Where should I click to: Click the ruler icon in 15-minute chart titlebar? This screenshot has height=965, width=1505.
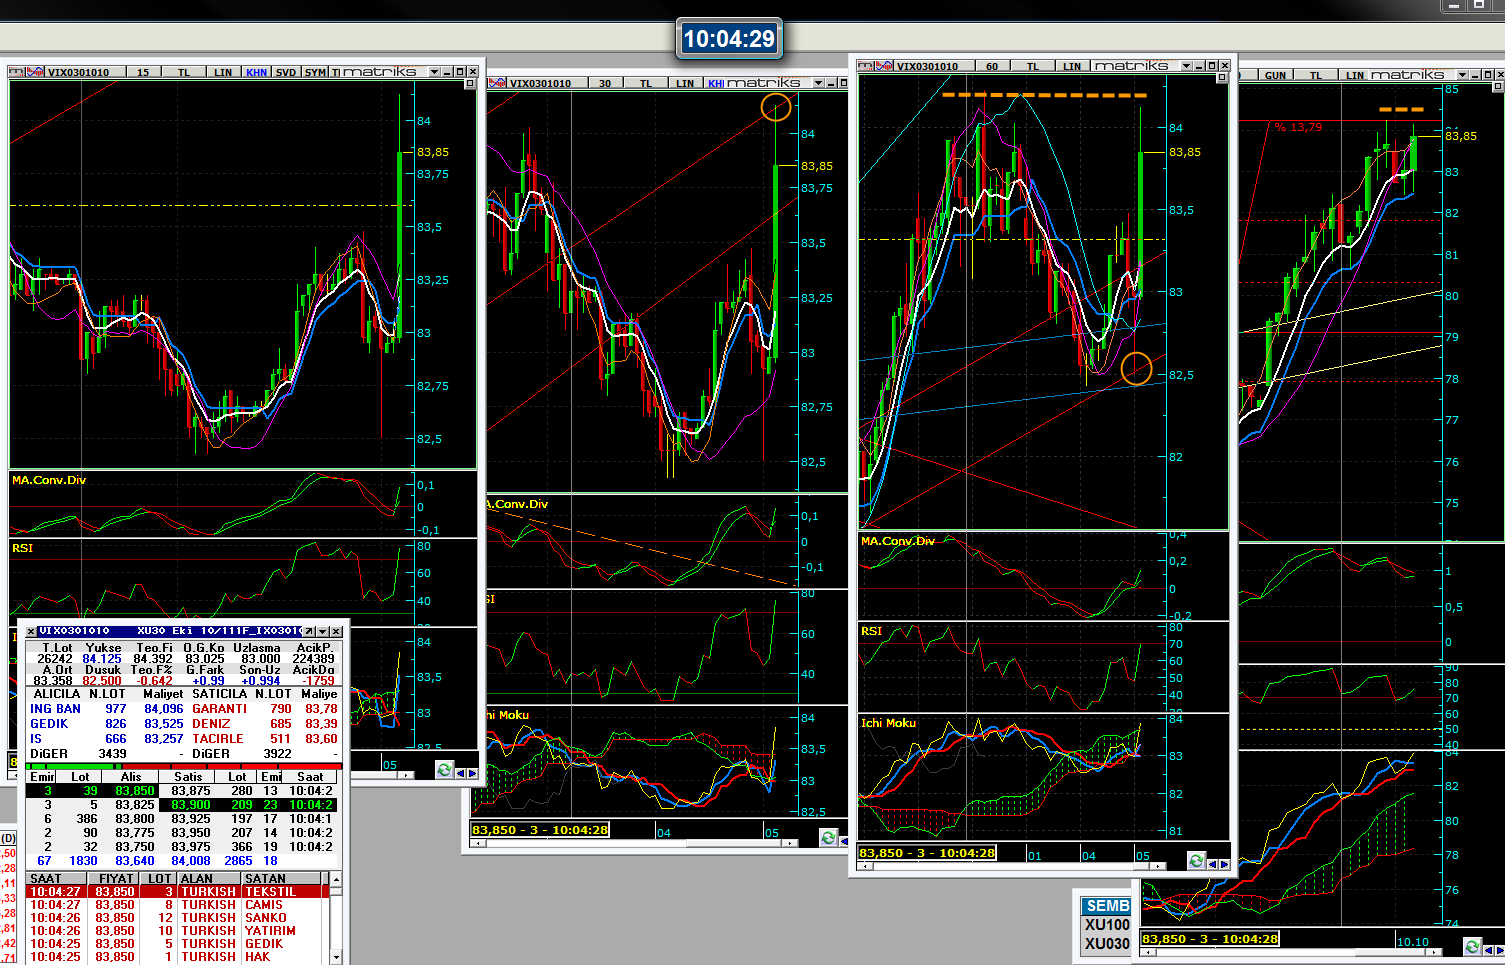point(17,72)
